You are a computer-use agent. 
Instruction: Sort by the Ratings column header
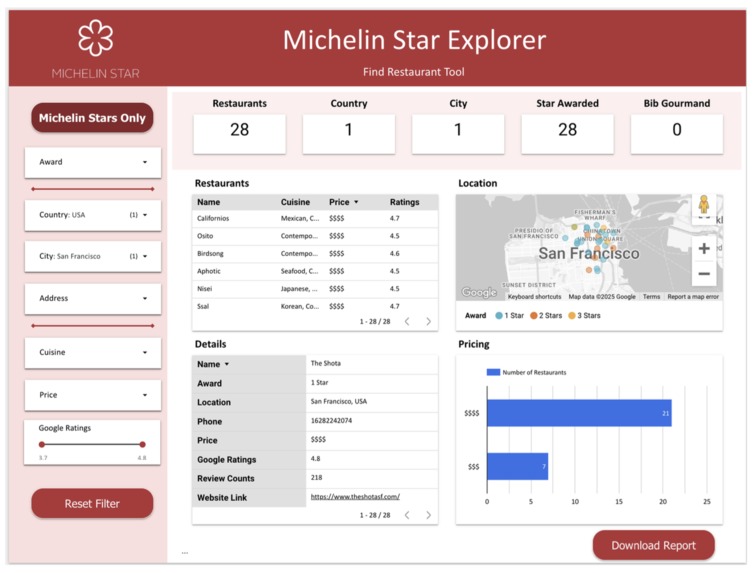404,202
